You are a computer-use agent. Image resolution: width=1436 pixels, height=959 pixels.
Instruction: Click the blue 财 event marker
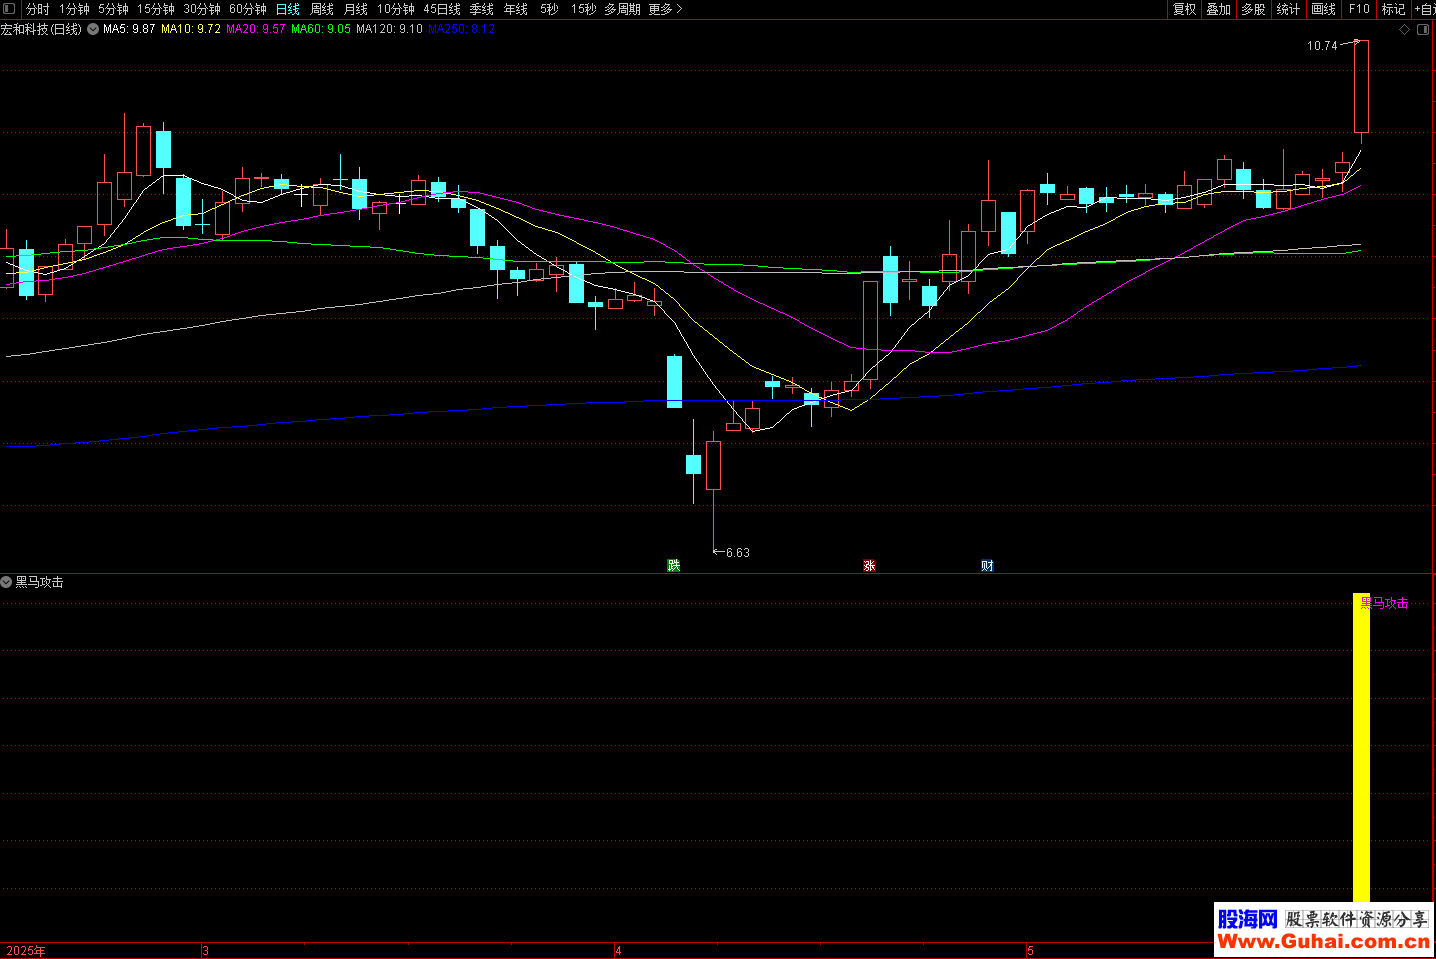pos(988,566)
